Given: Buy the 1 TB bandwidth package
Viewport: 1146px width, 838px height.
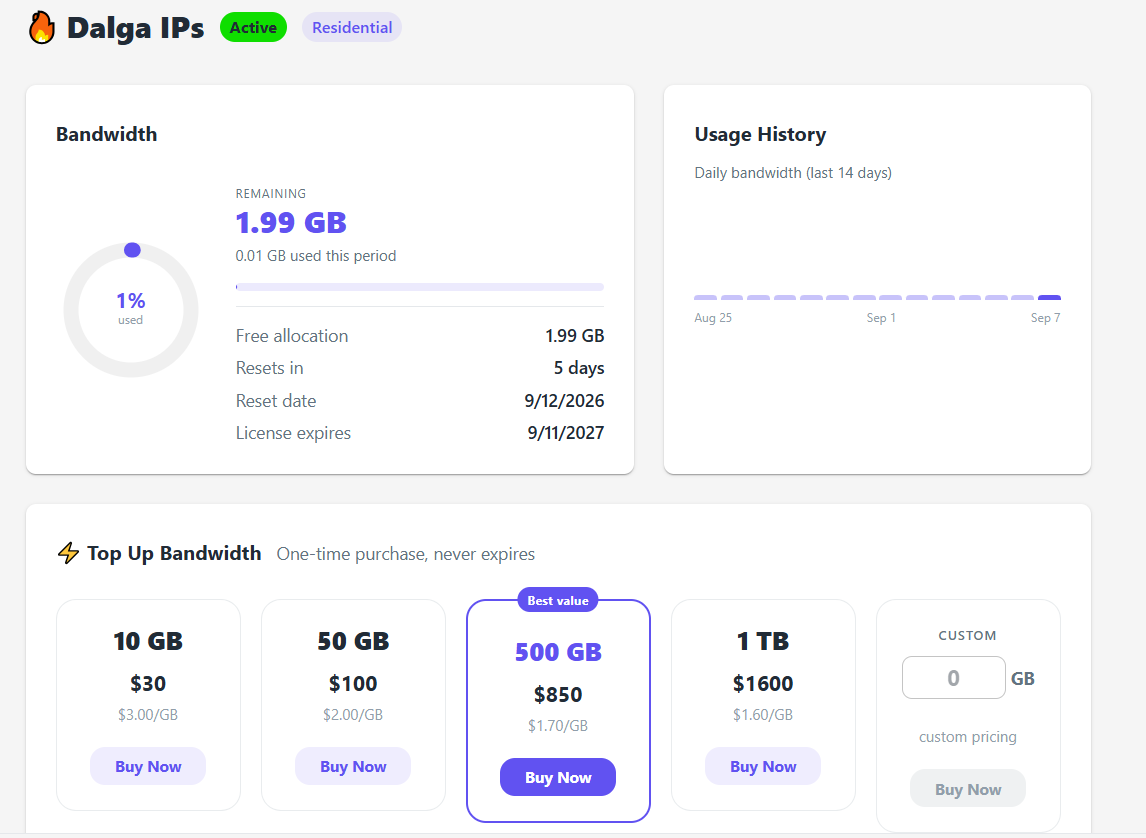Looking at the screenshot, I should [x=763, y=766].
